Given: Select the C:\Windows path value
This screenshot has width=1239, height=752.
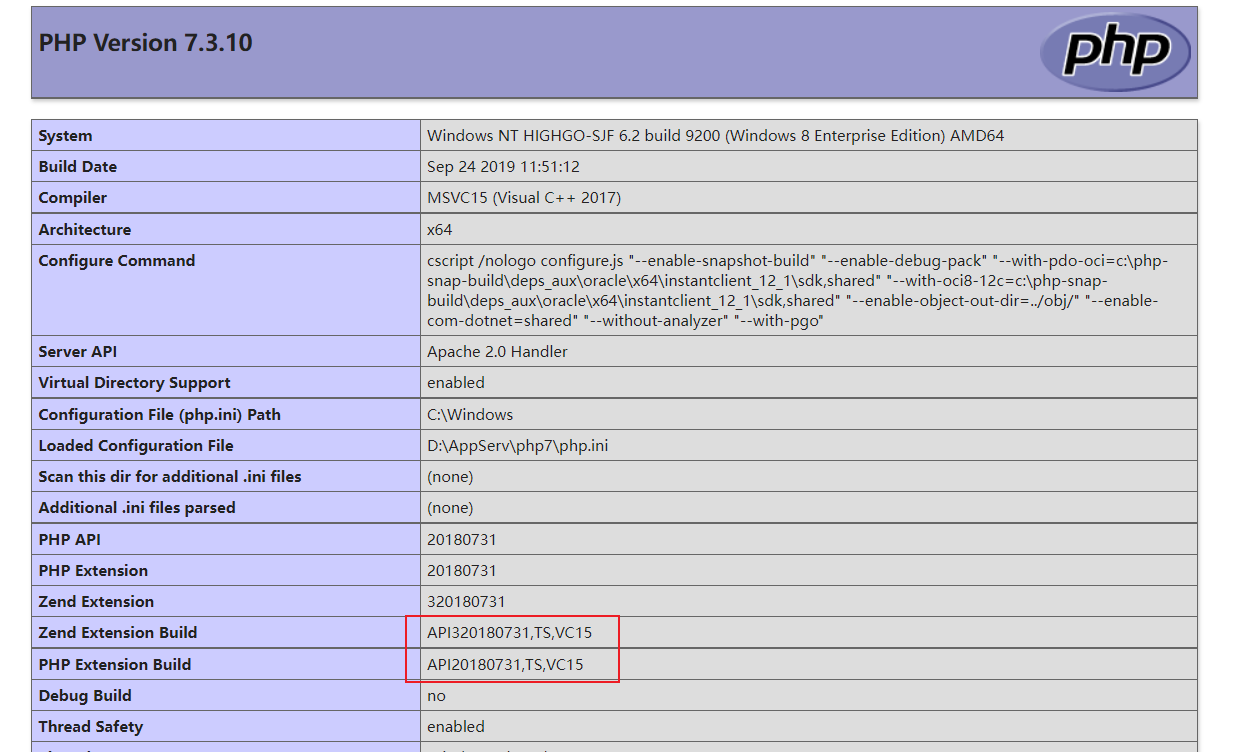Looking at the screenshot, I should pyautogui.click(x=470, y=414).
